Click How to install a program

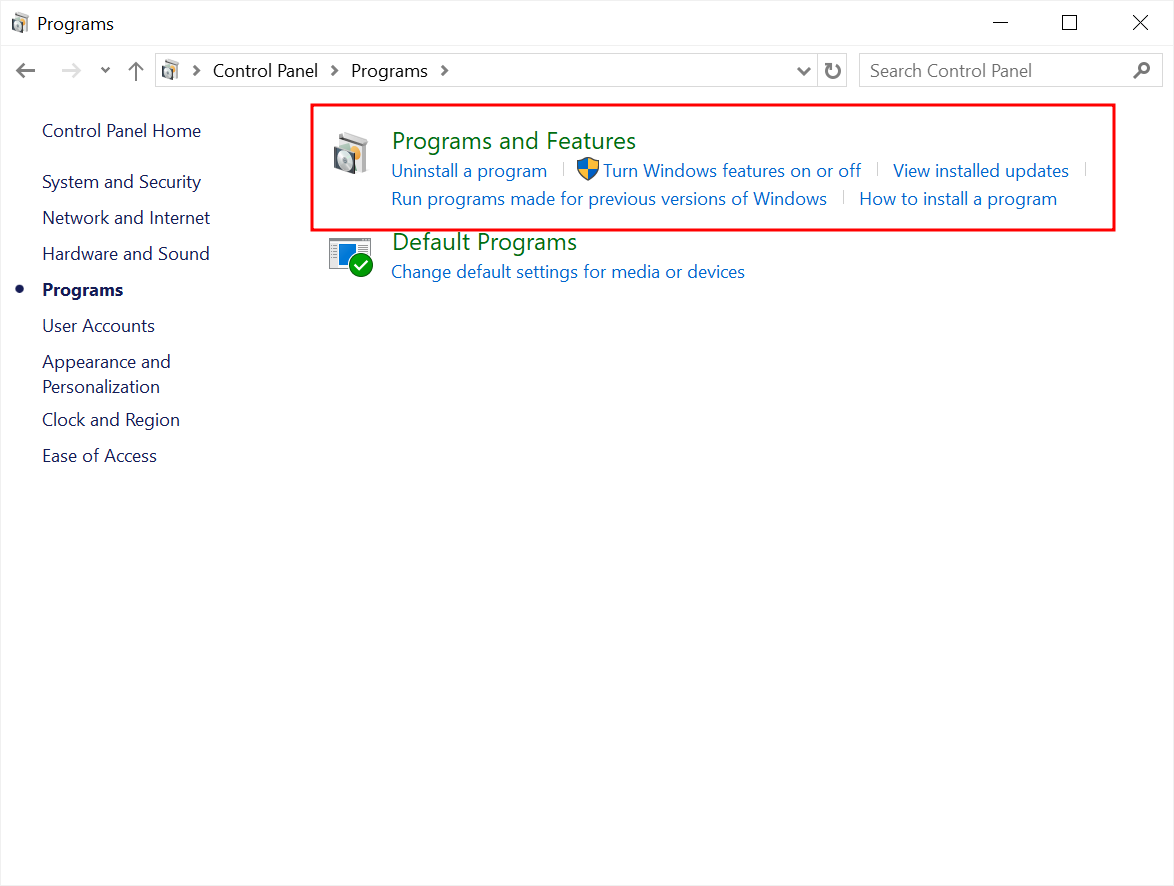[x=958, y=199]
